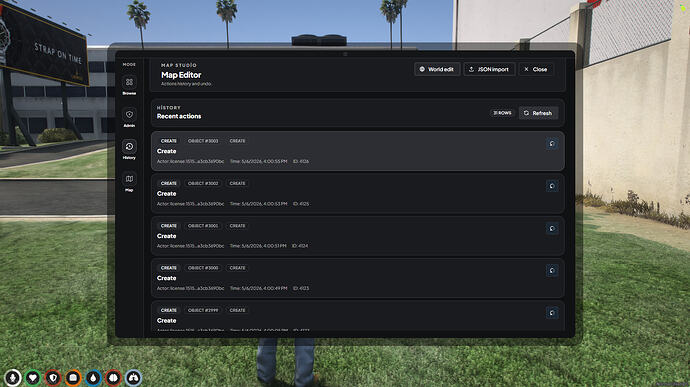The width and height of the screenshot is (690, 387).
Task: Click the ID: 4125 text
Action: click(x=301, y=204)
